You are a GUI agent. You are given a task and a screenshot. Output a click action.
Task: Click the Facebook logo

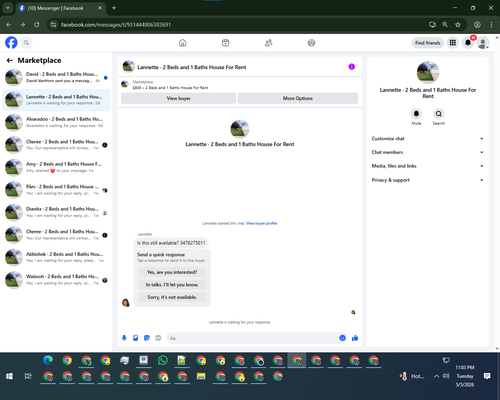click(x=11, y=43)
